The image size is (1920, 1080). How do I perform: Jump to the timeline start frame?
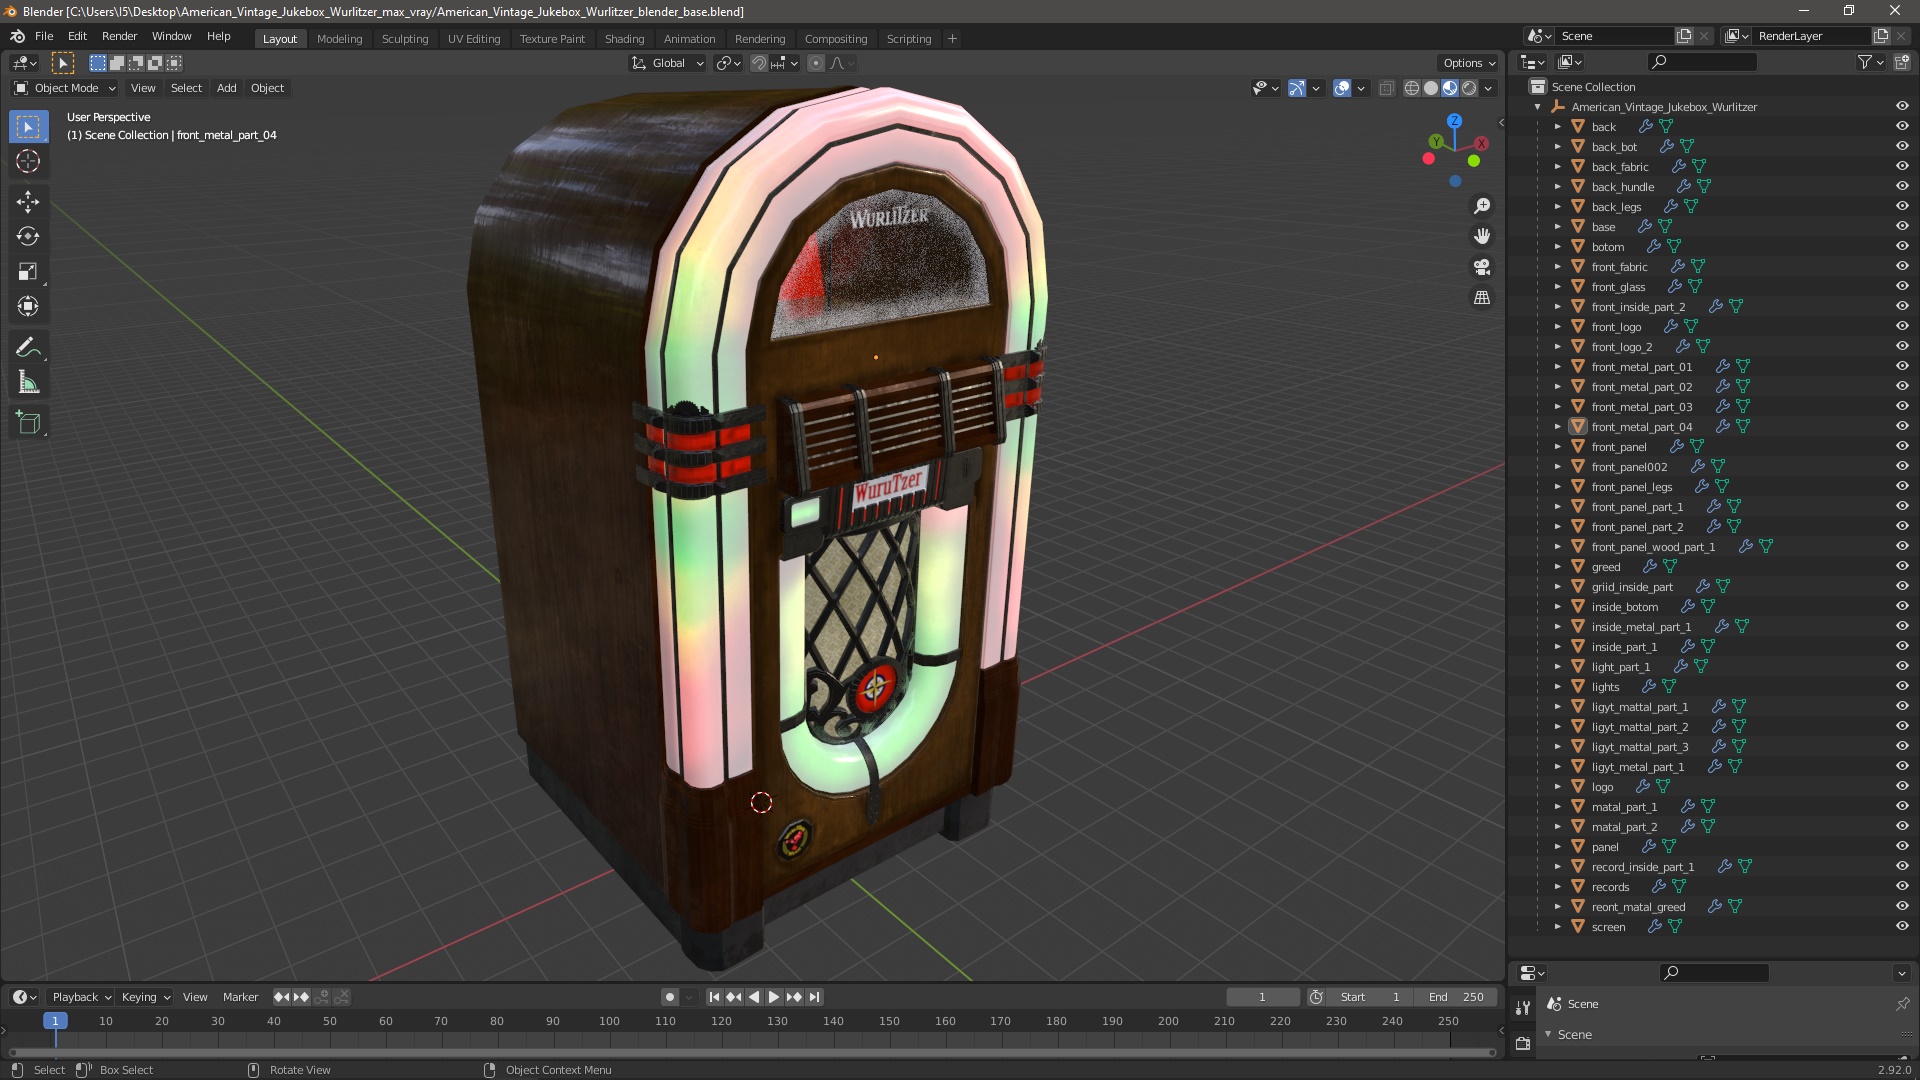pos(714,997)
